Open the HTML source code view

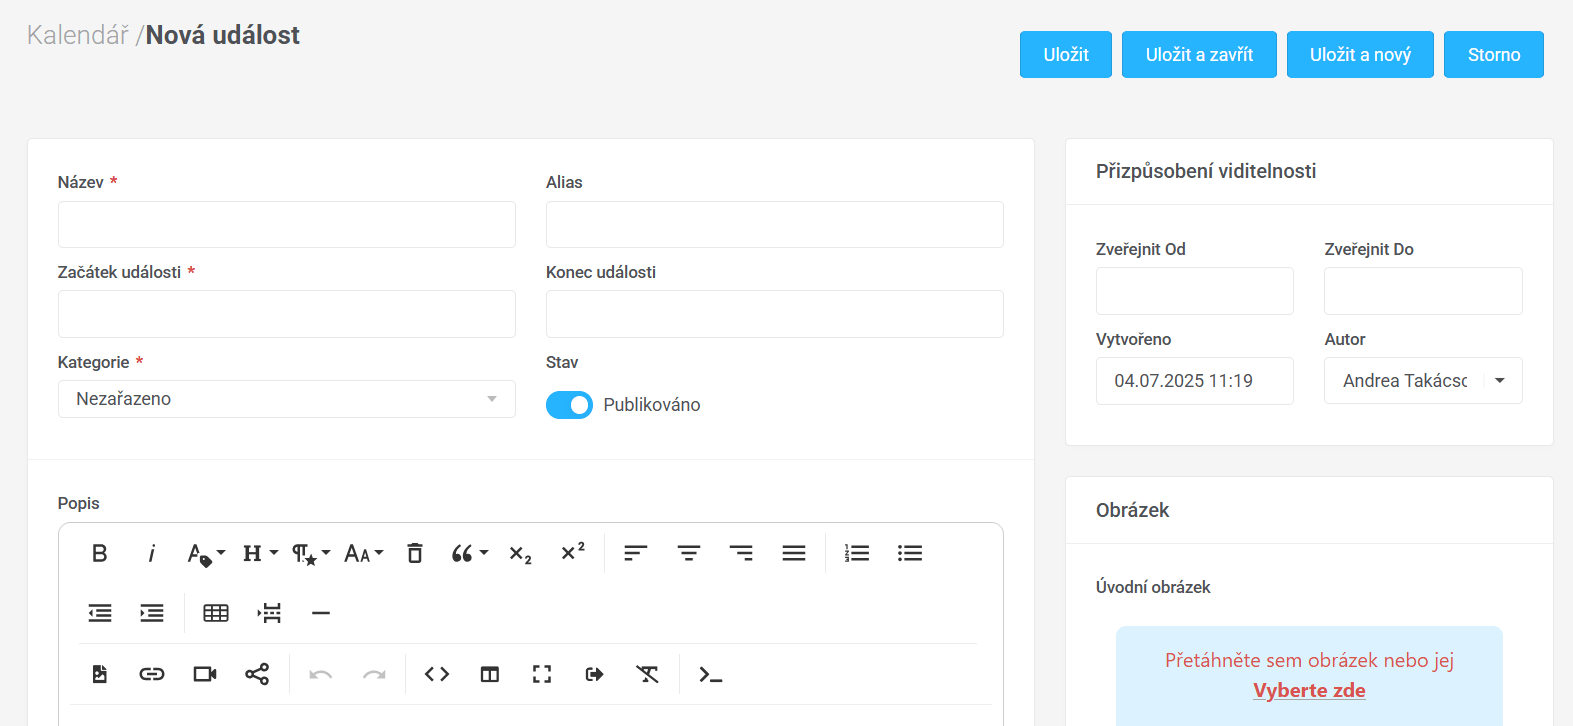click(x=437, y=674)
